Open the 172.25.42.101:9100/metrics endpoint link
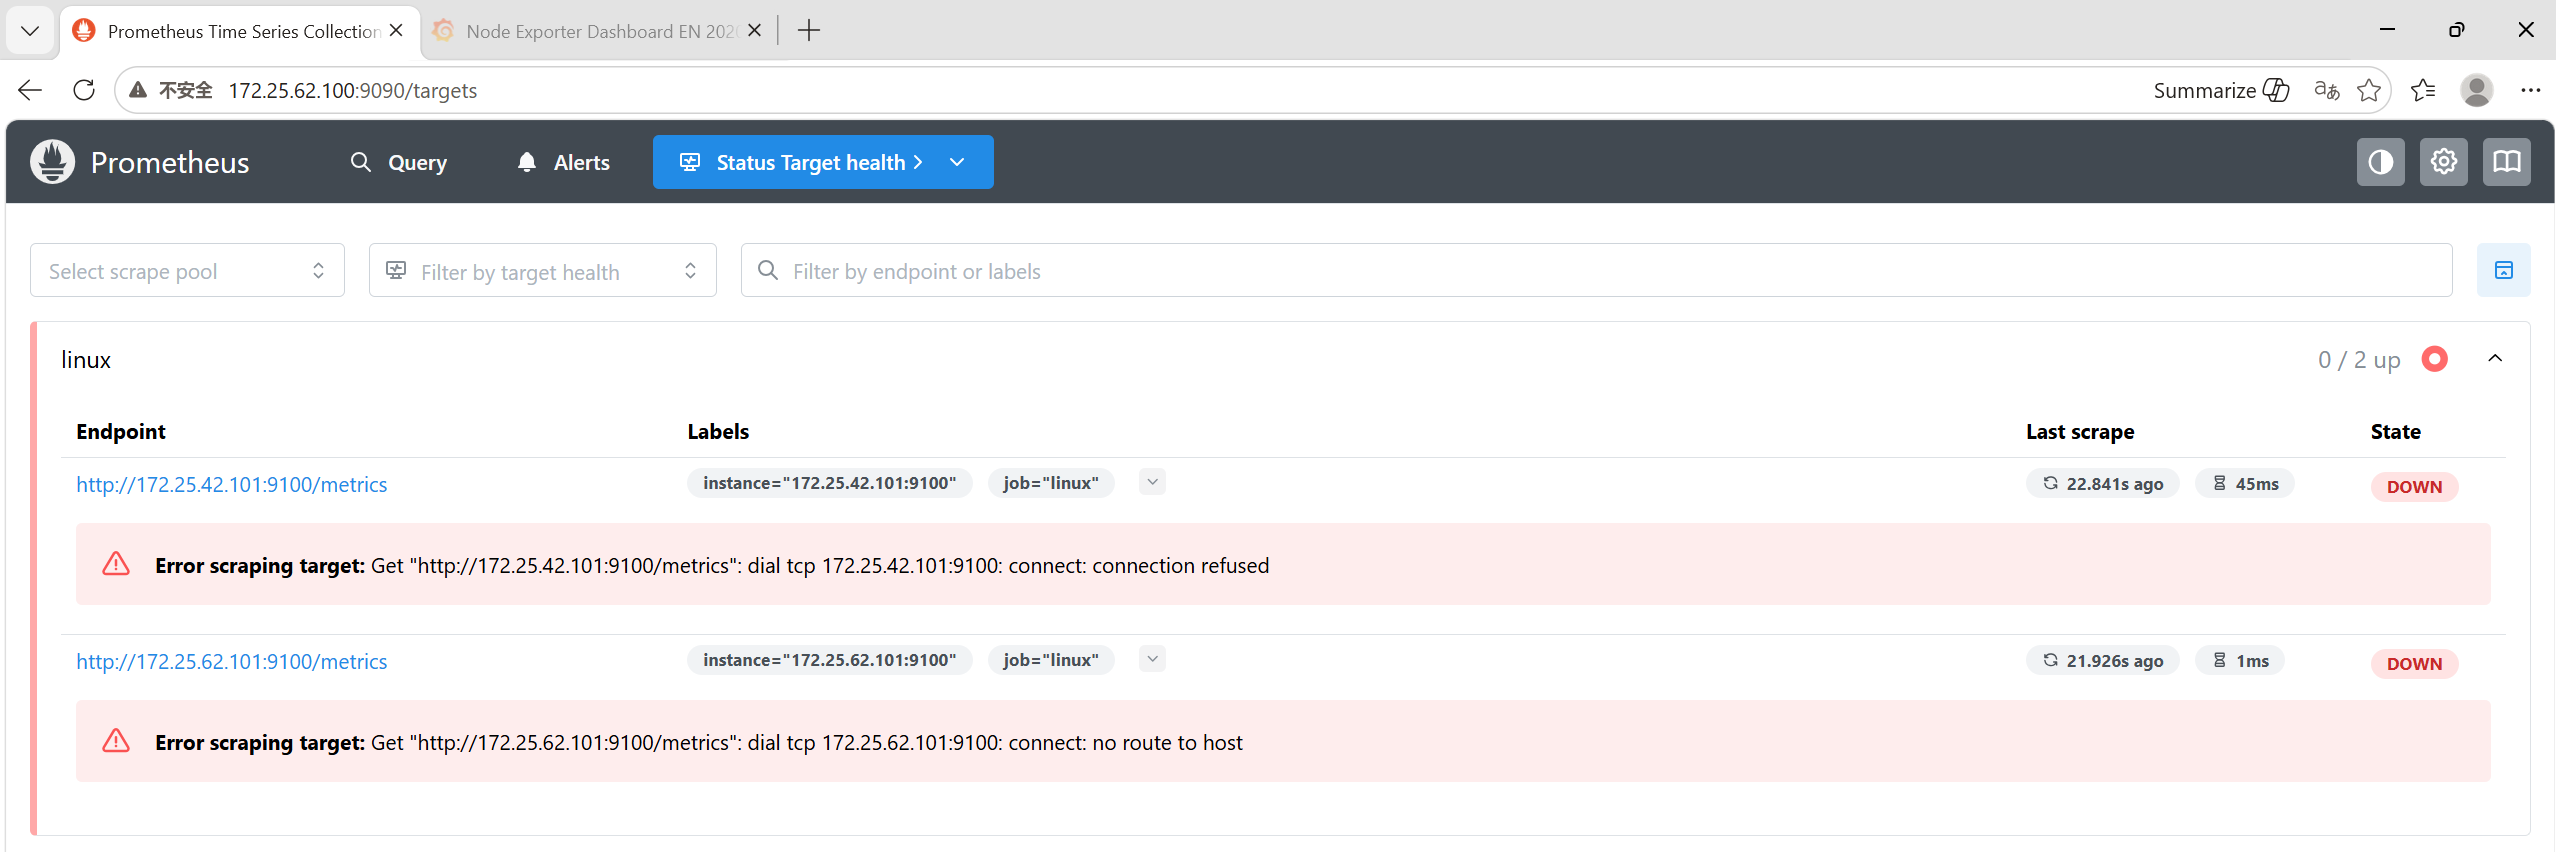This screenshot has height=852, width=2556. pyautogui.click(x=231, y=485)
